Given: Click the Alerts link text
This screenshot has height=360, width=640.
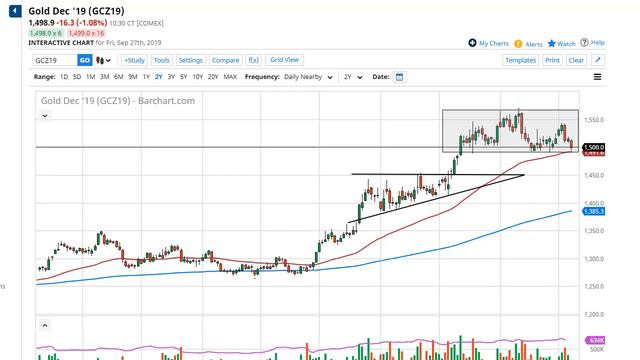Looking at the screenshot, I should tap(533, 44).
